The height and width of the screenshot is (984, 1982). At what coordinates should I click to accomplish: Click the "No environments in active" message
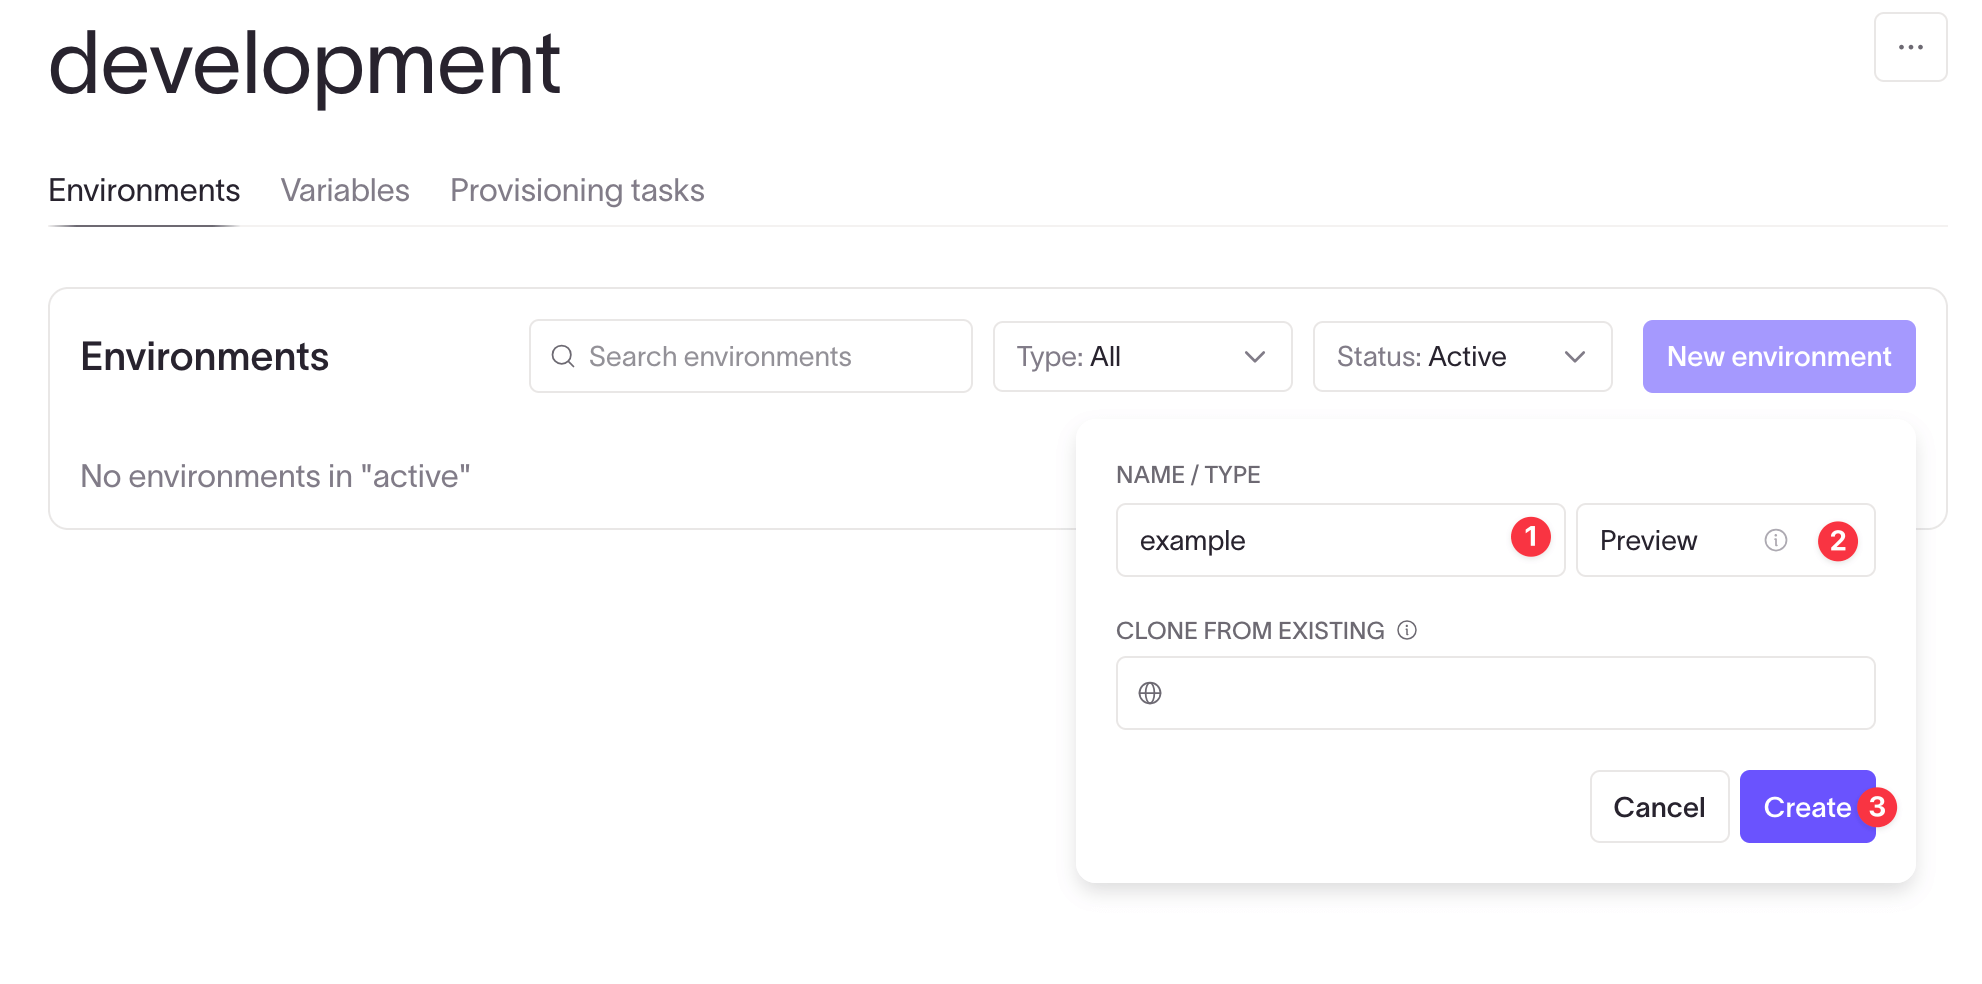click(275, 476)
